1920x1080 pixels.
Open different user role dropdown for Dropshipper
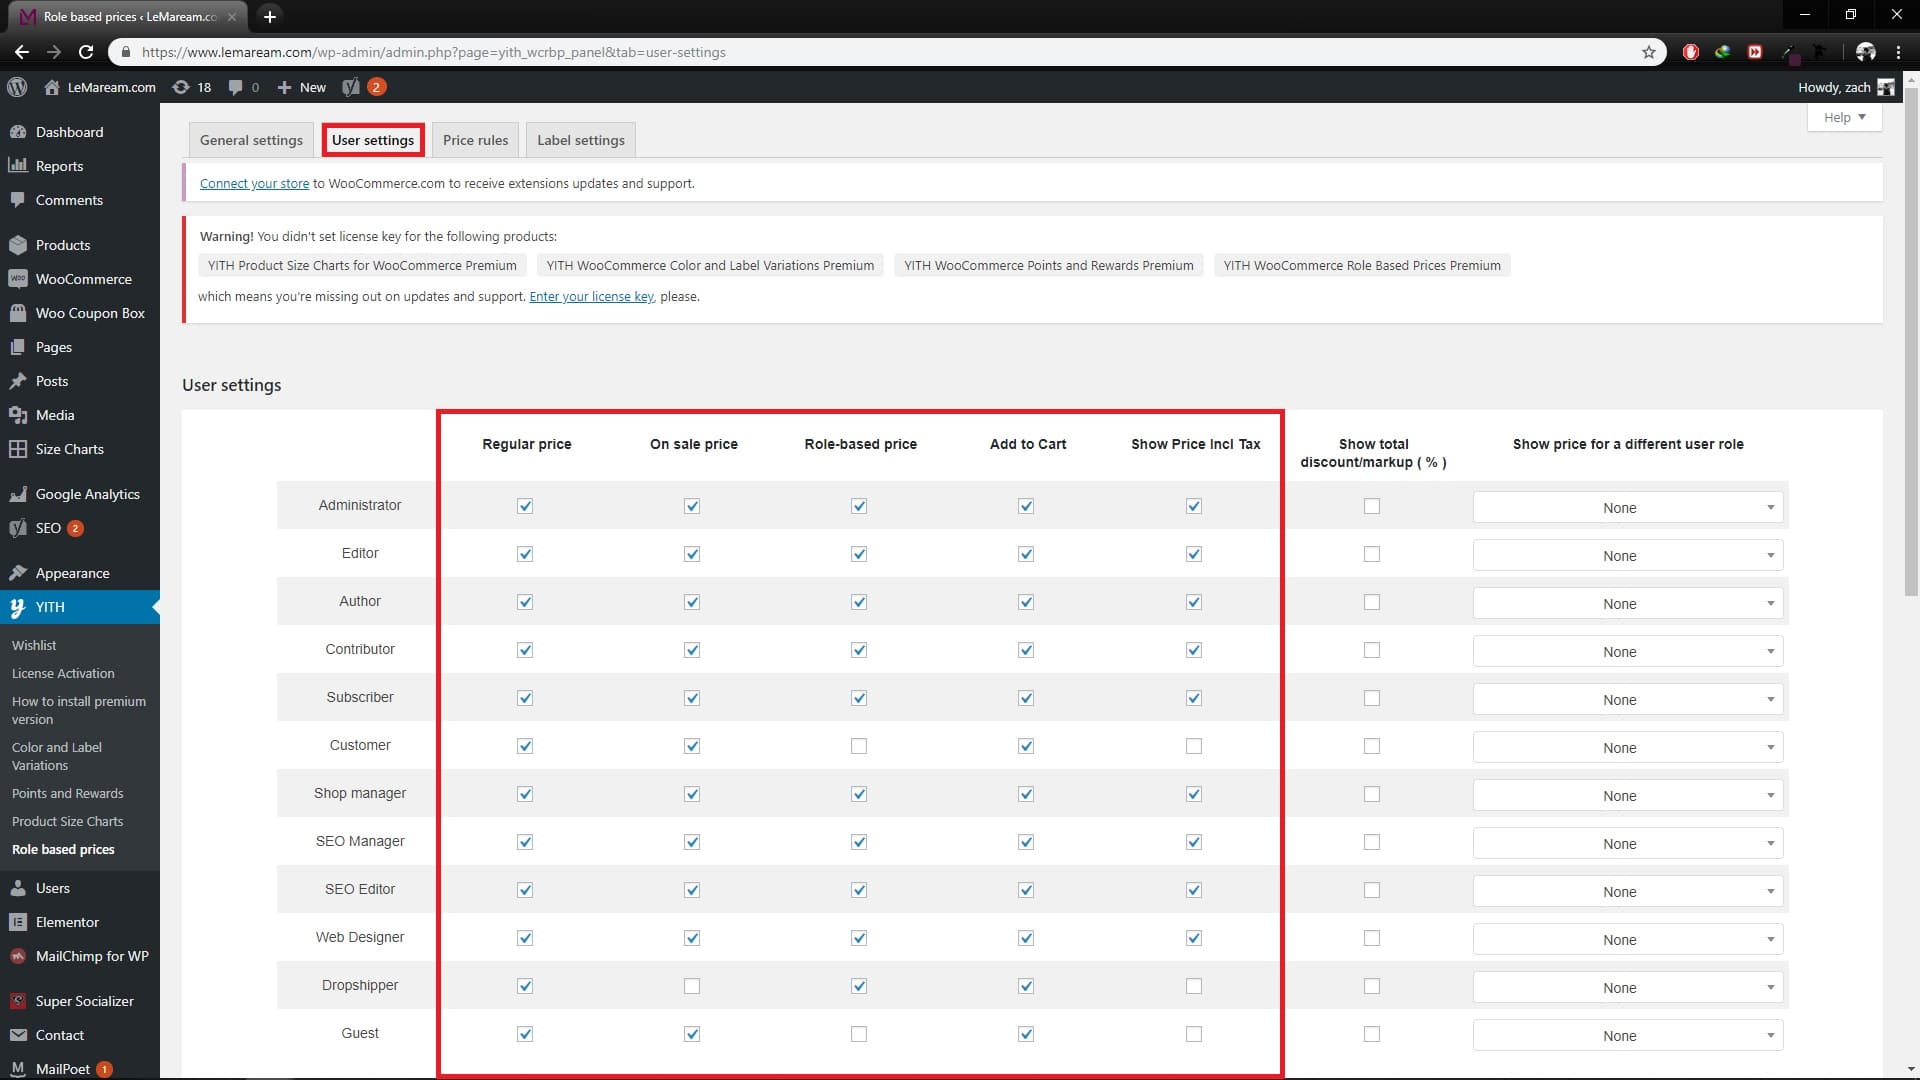coord(1627,988)
